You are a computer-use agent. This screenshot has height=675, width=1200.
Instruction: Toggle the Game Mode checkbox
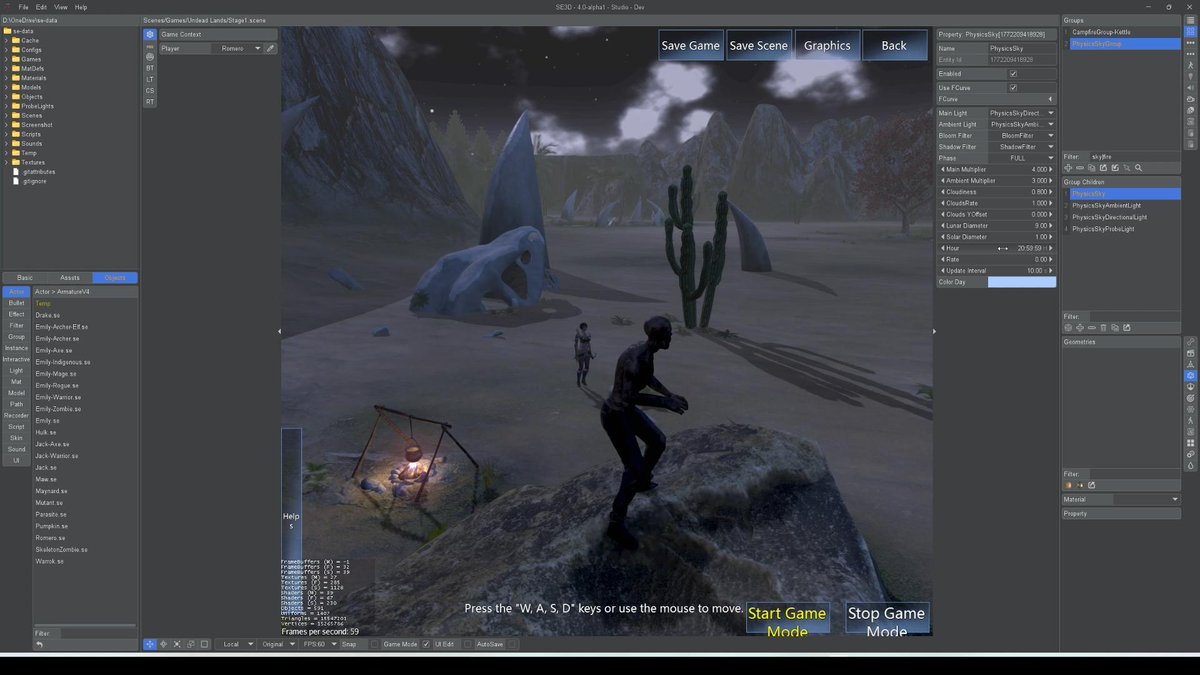pyautogui.click(x=426, y=644)
